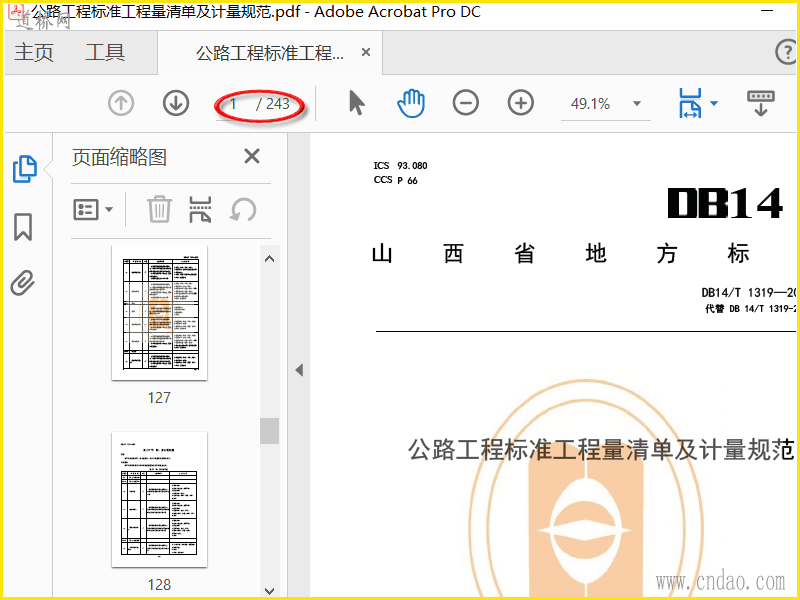Click the / 243 total pages text
This screenshot has width=800, height=600.
[x=273, y=104]
